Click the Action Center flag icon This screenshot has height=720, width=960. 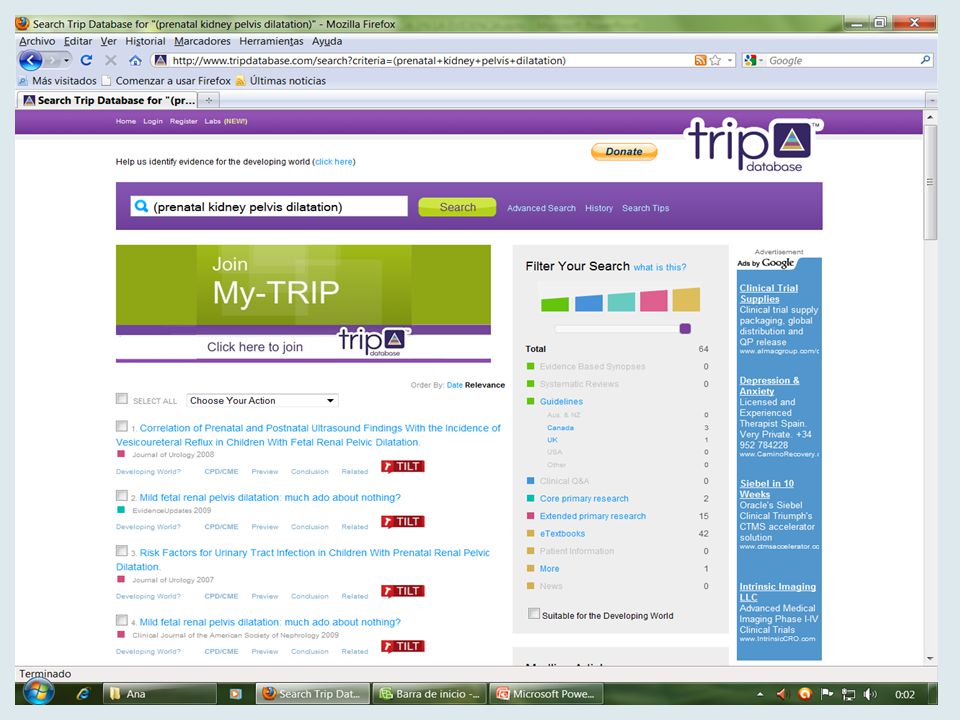click(x=827, y=694)
